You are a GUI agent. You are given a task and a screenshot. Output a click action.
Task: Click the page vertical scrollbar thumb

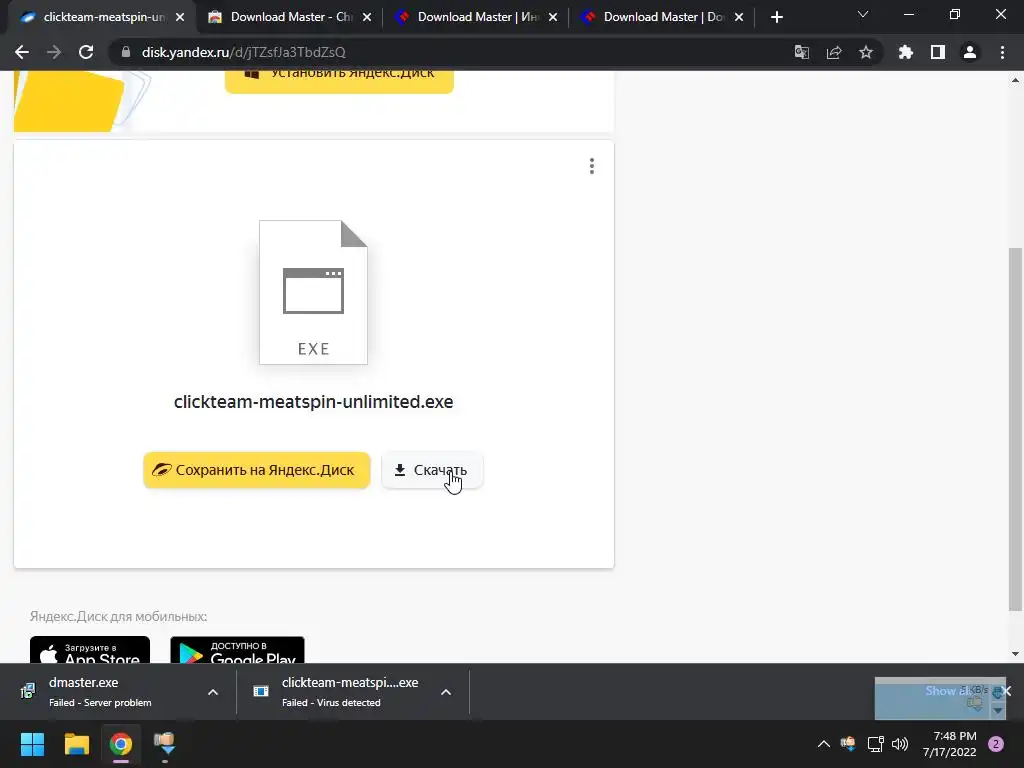click(1015, 429)
